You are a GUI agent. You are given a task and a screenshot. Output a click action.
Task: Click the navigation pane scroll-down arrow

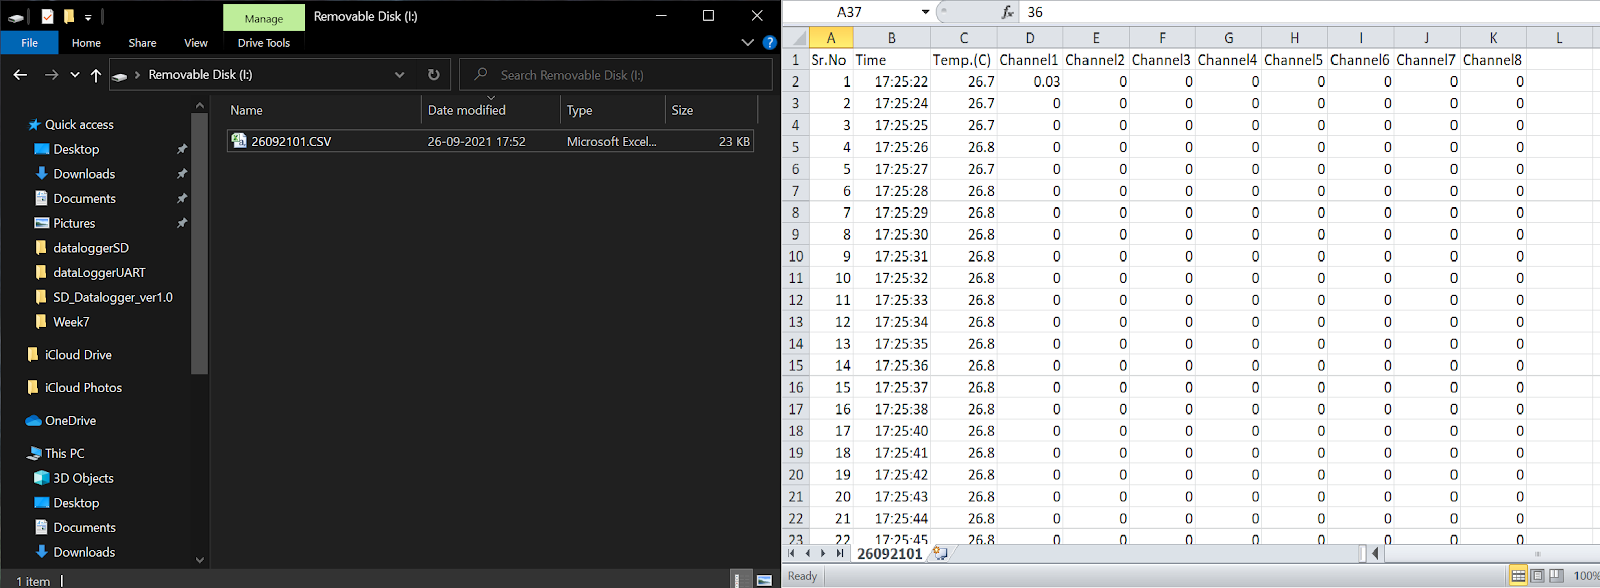point(199,560)
